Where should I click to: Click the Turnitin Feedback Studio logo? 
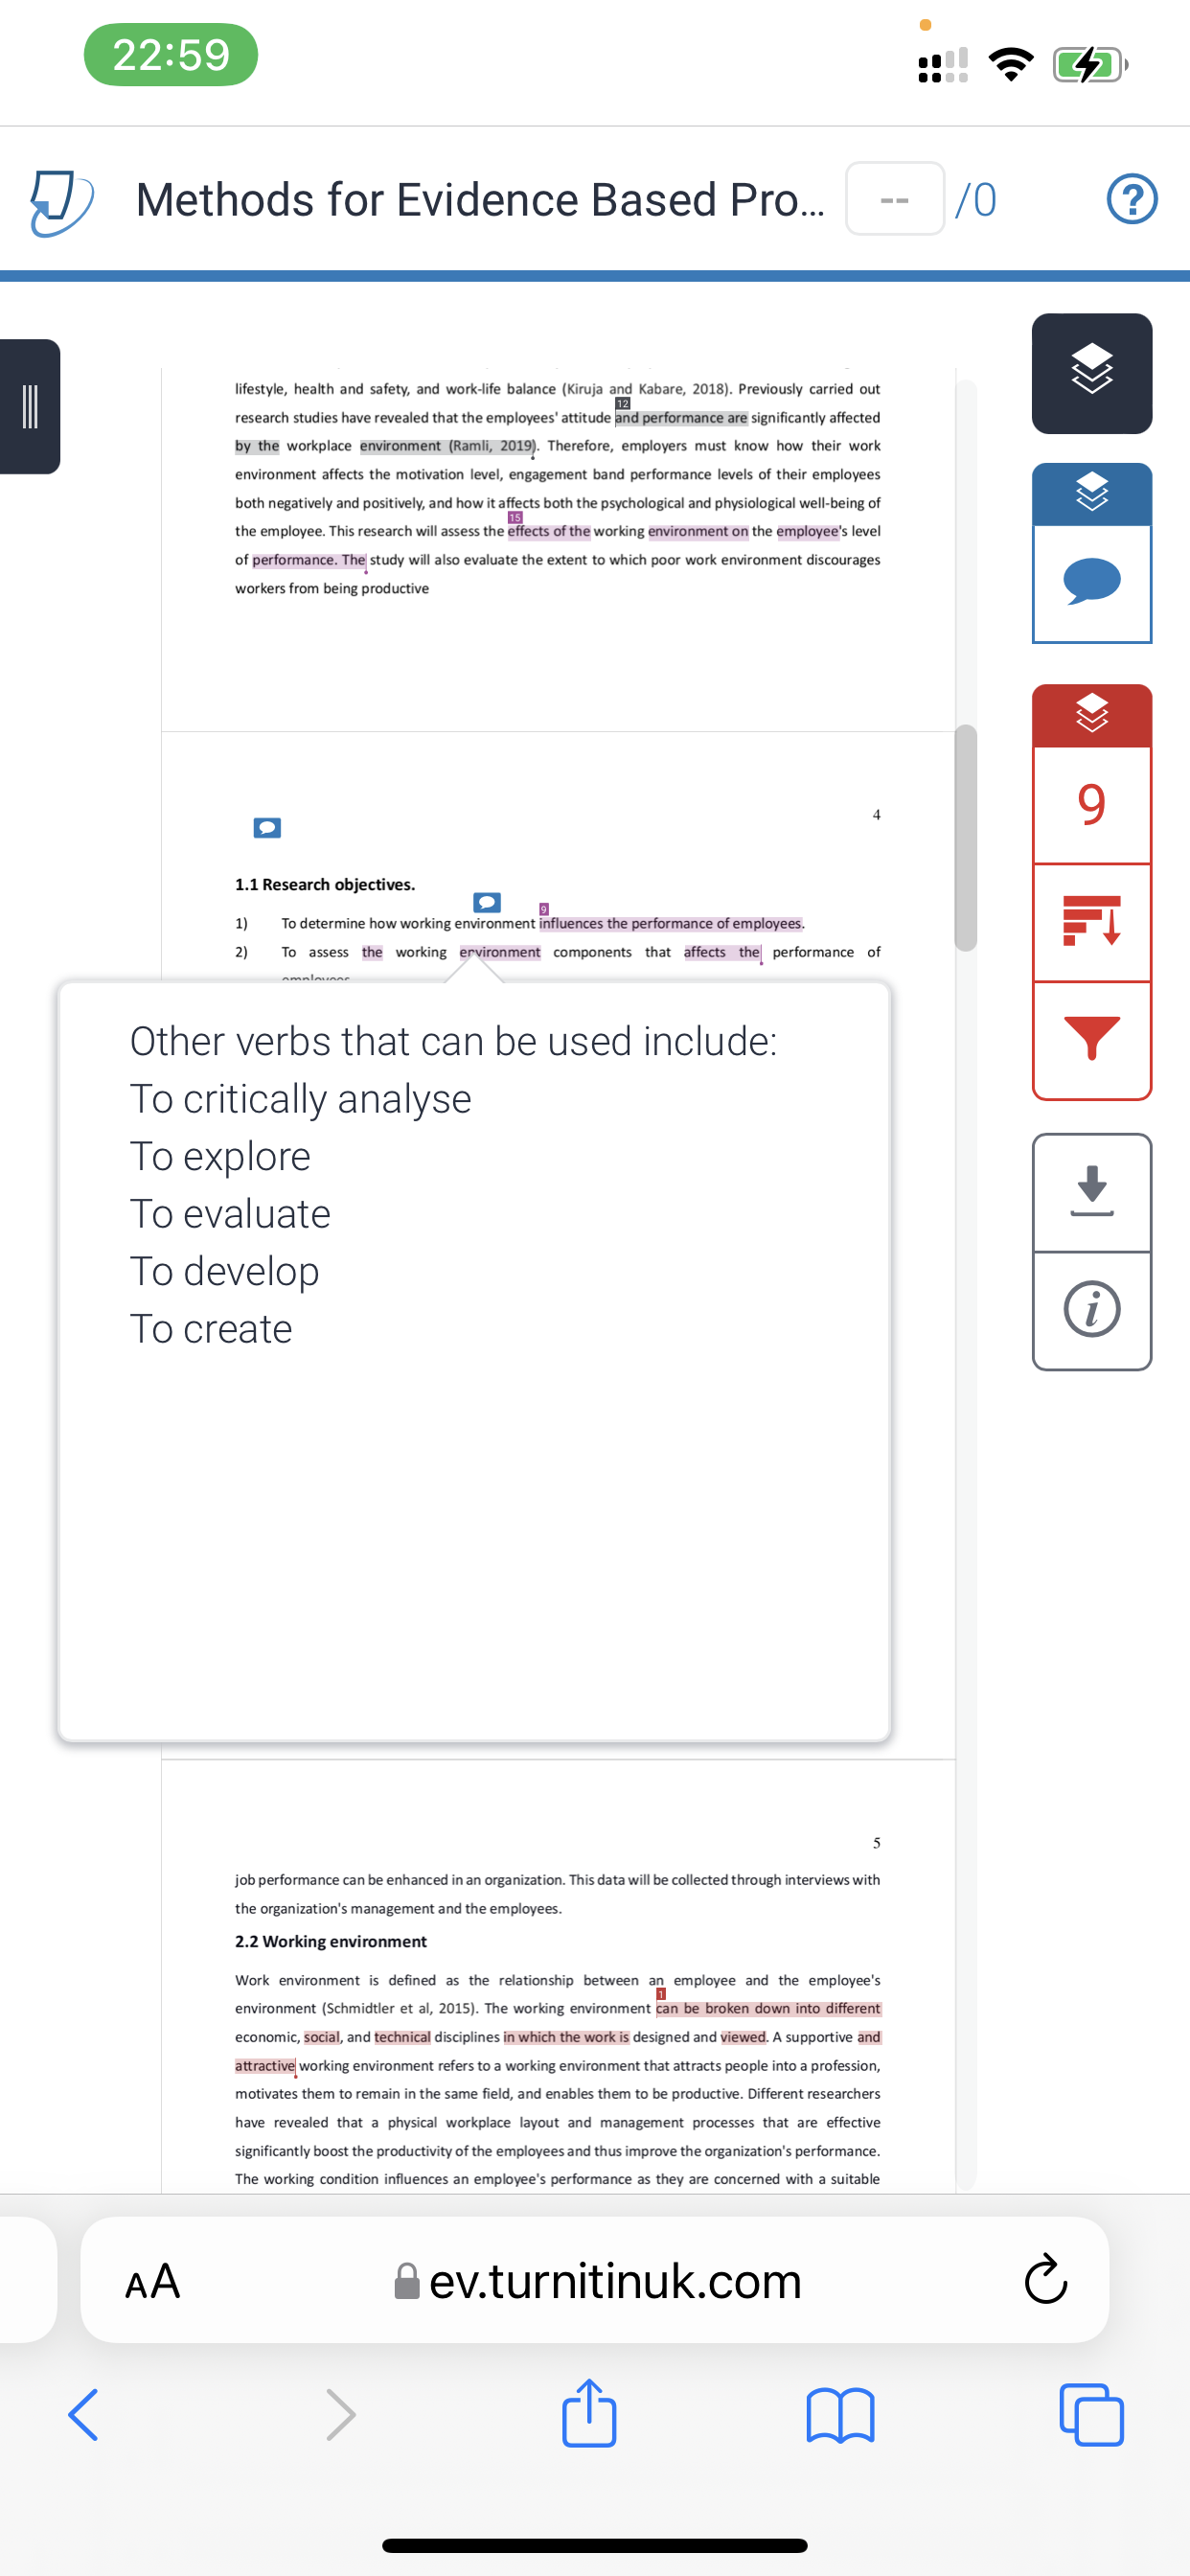pos(61,200)
